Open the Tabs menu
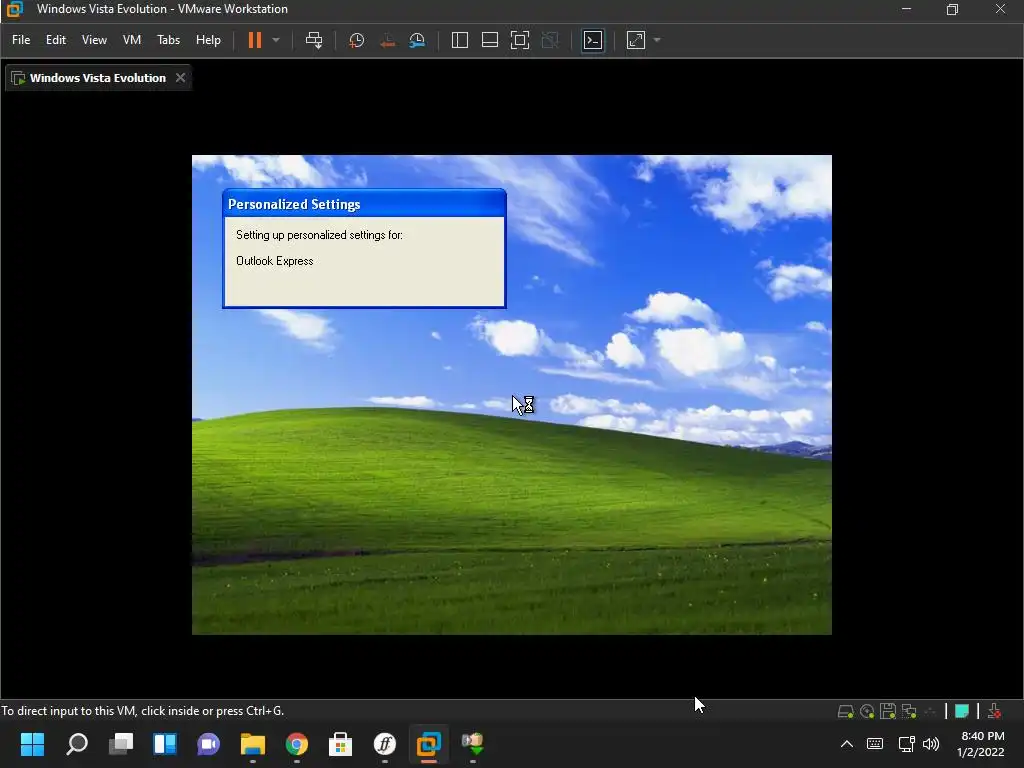1024x768 pixels. [x=168, y=40]
